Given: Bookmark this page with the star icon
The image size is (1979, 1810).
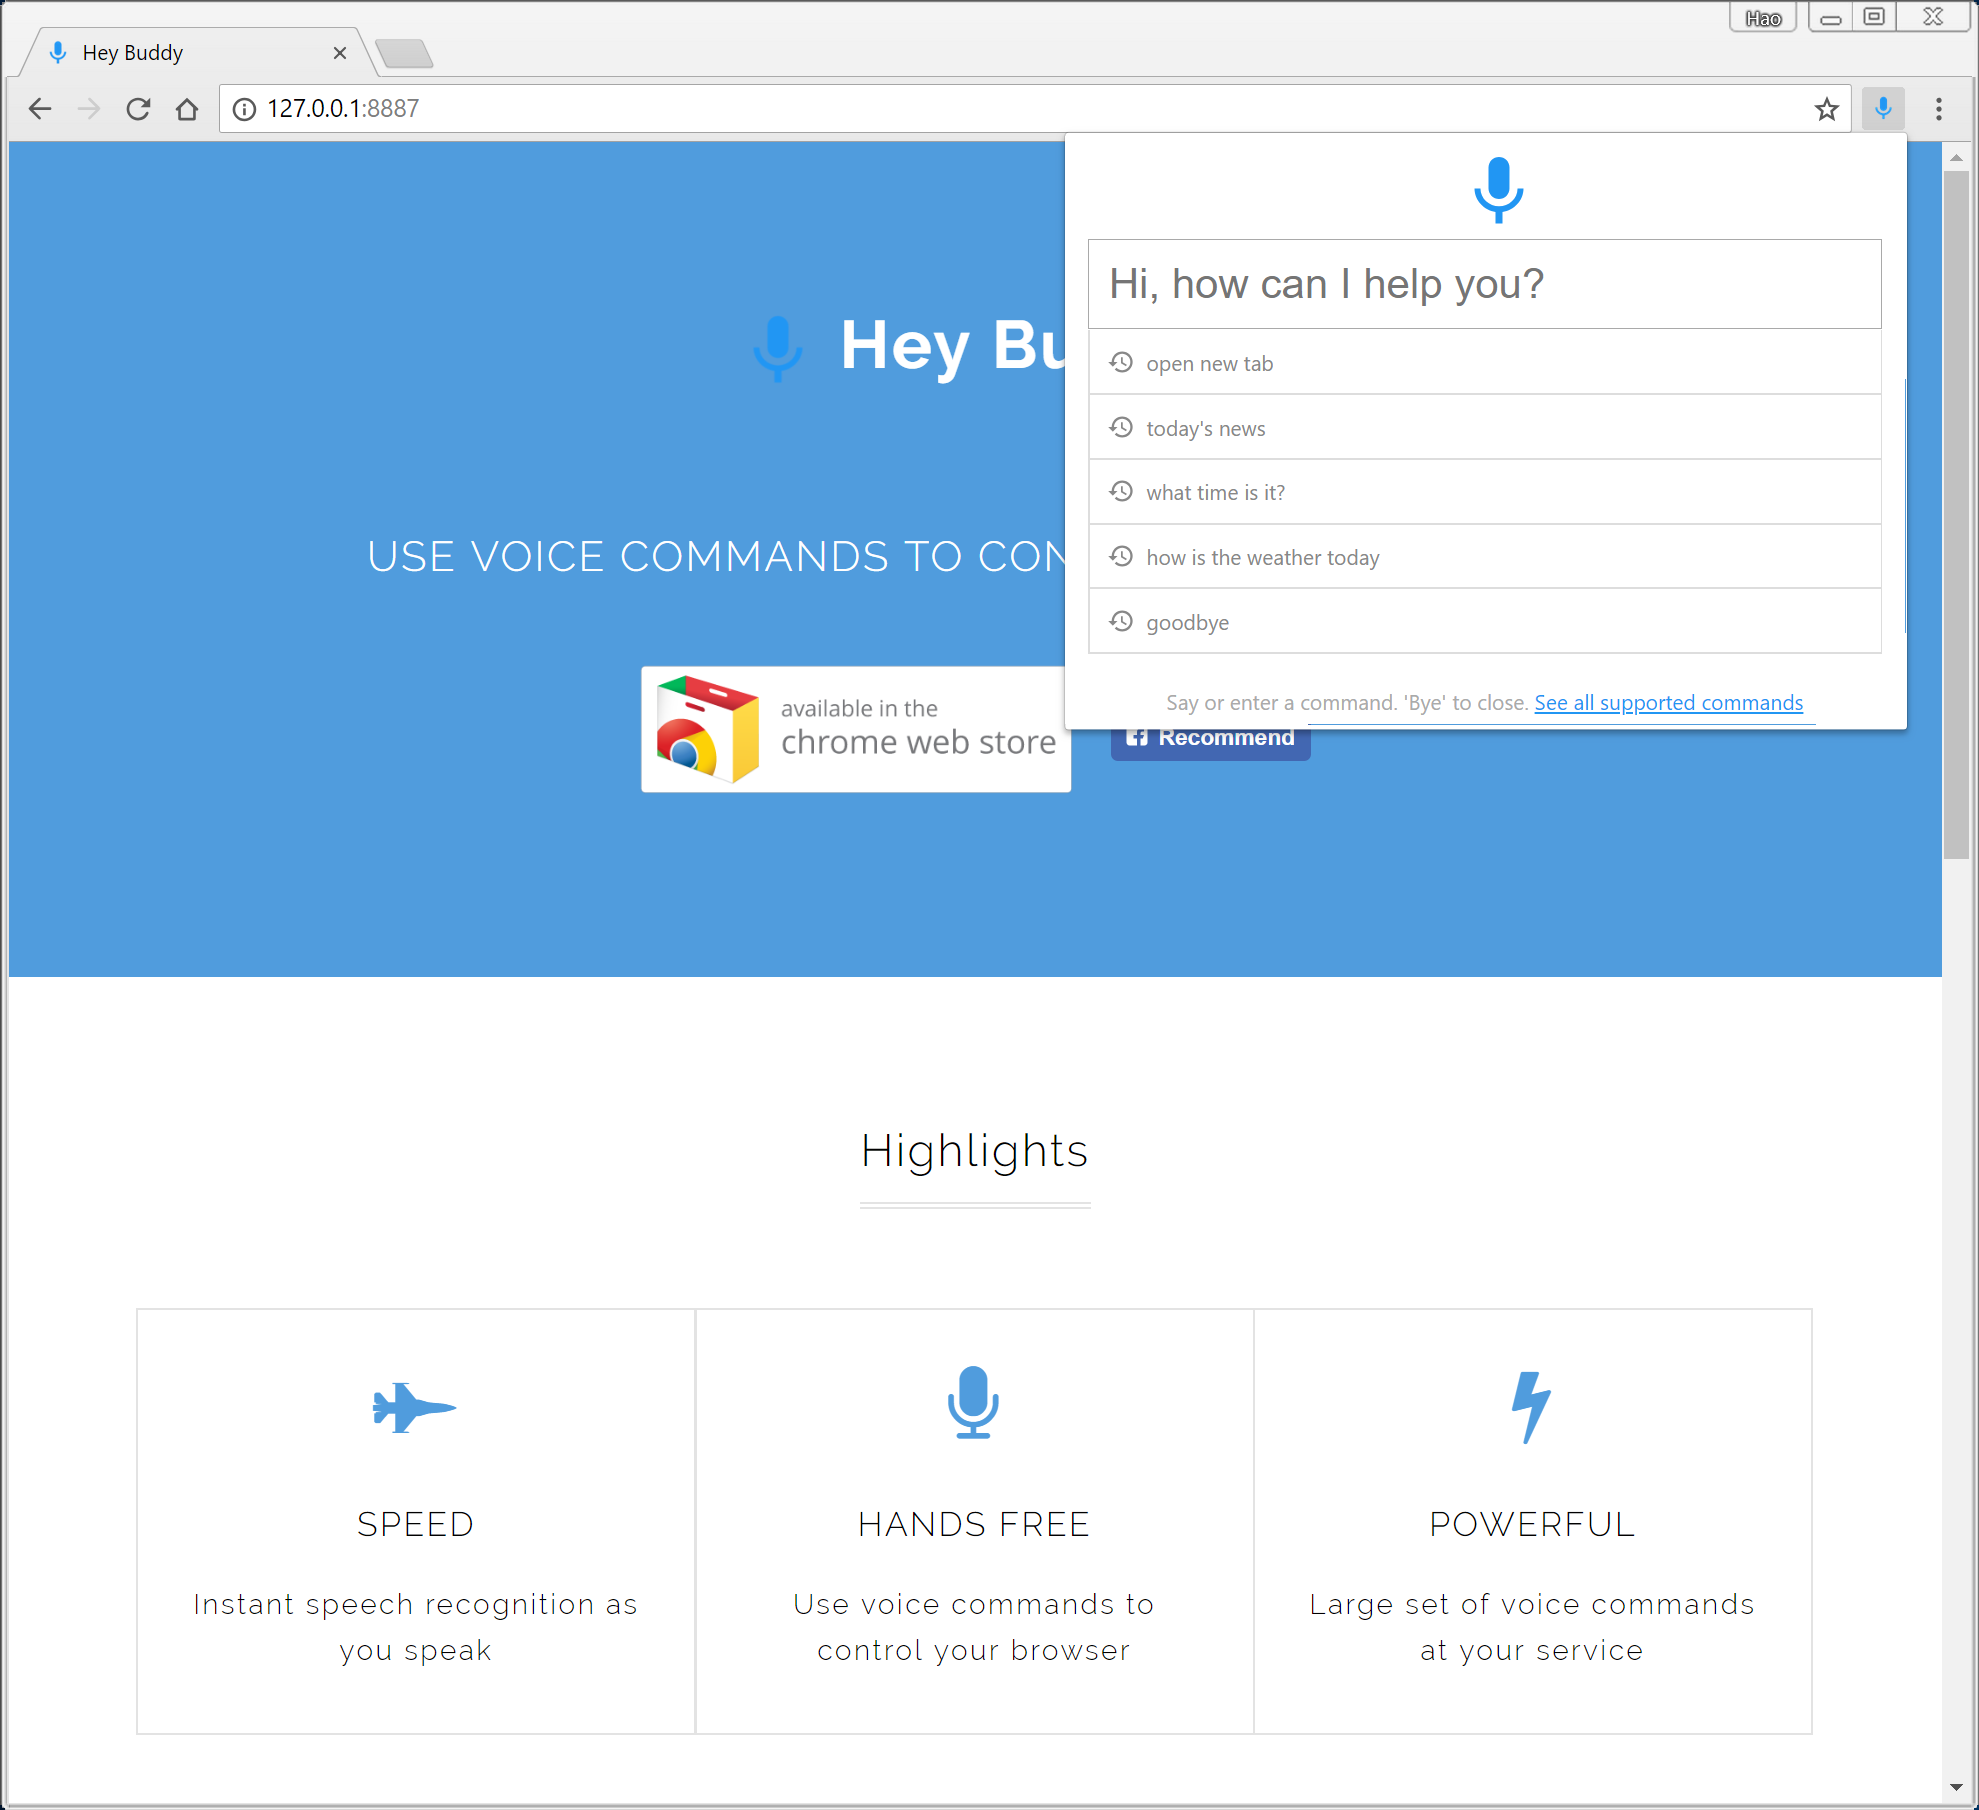Looking at the screenshot, I should [1827, 109].
